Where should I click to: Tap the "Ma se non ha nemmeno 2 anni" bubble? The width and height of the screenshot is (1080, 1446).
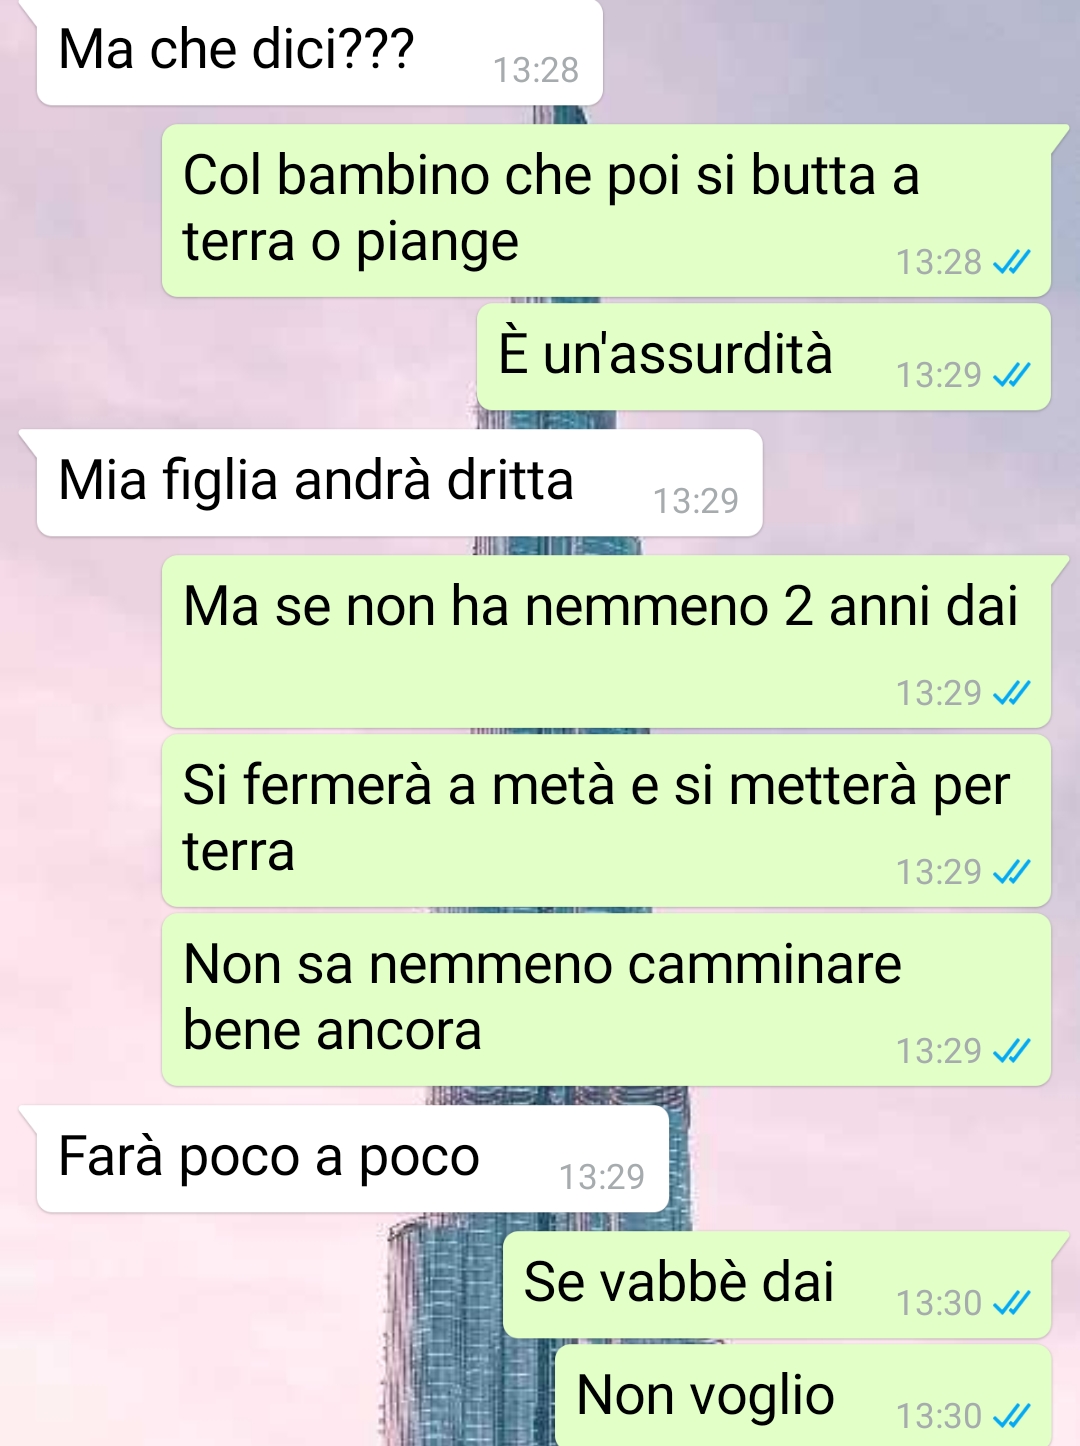tap(606, 641)
